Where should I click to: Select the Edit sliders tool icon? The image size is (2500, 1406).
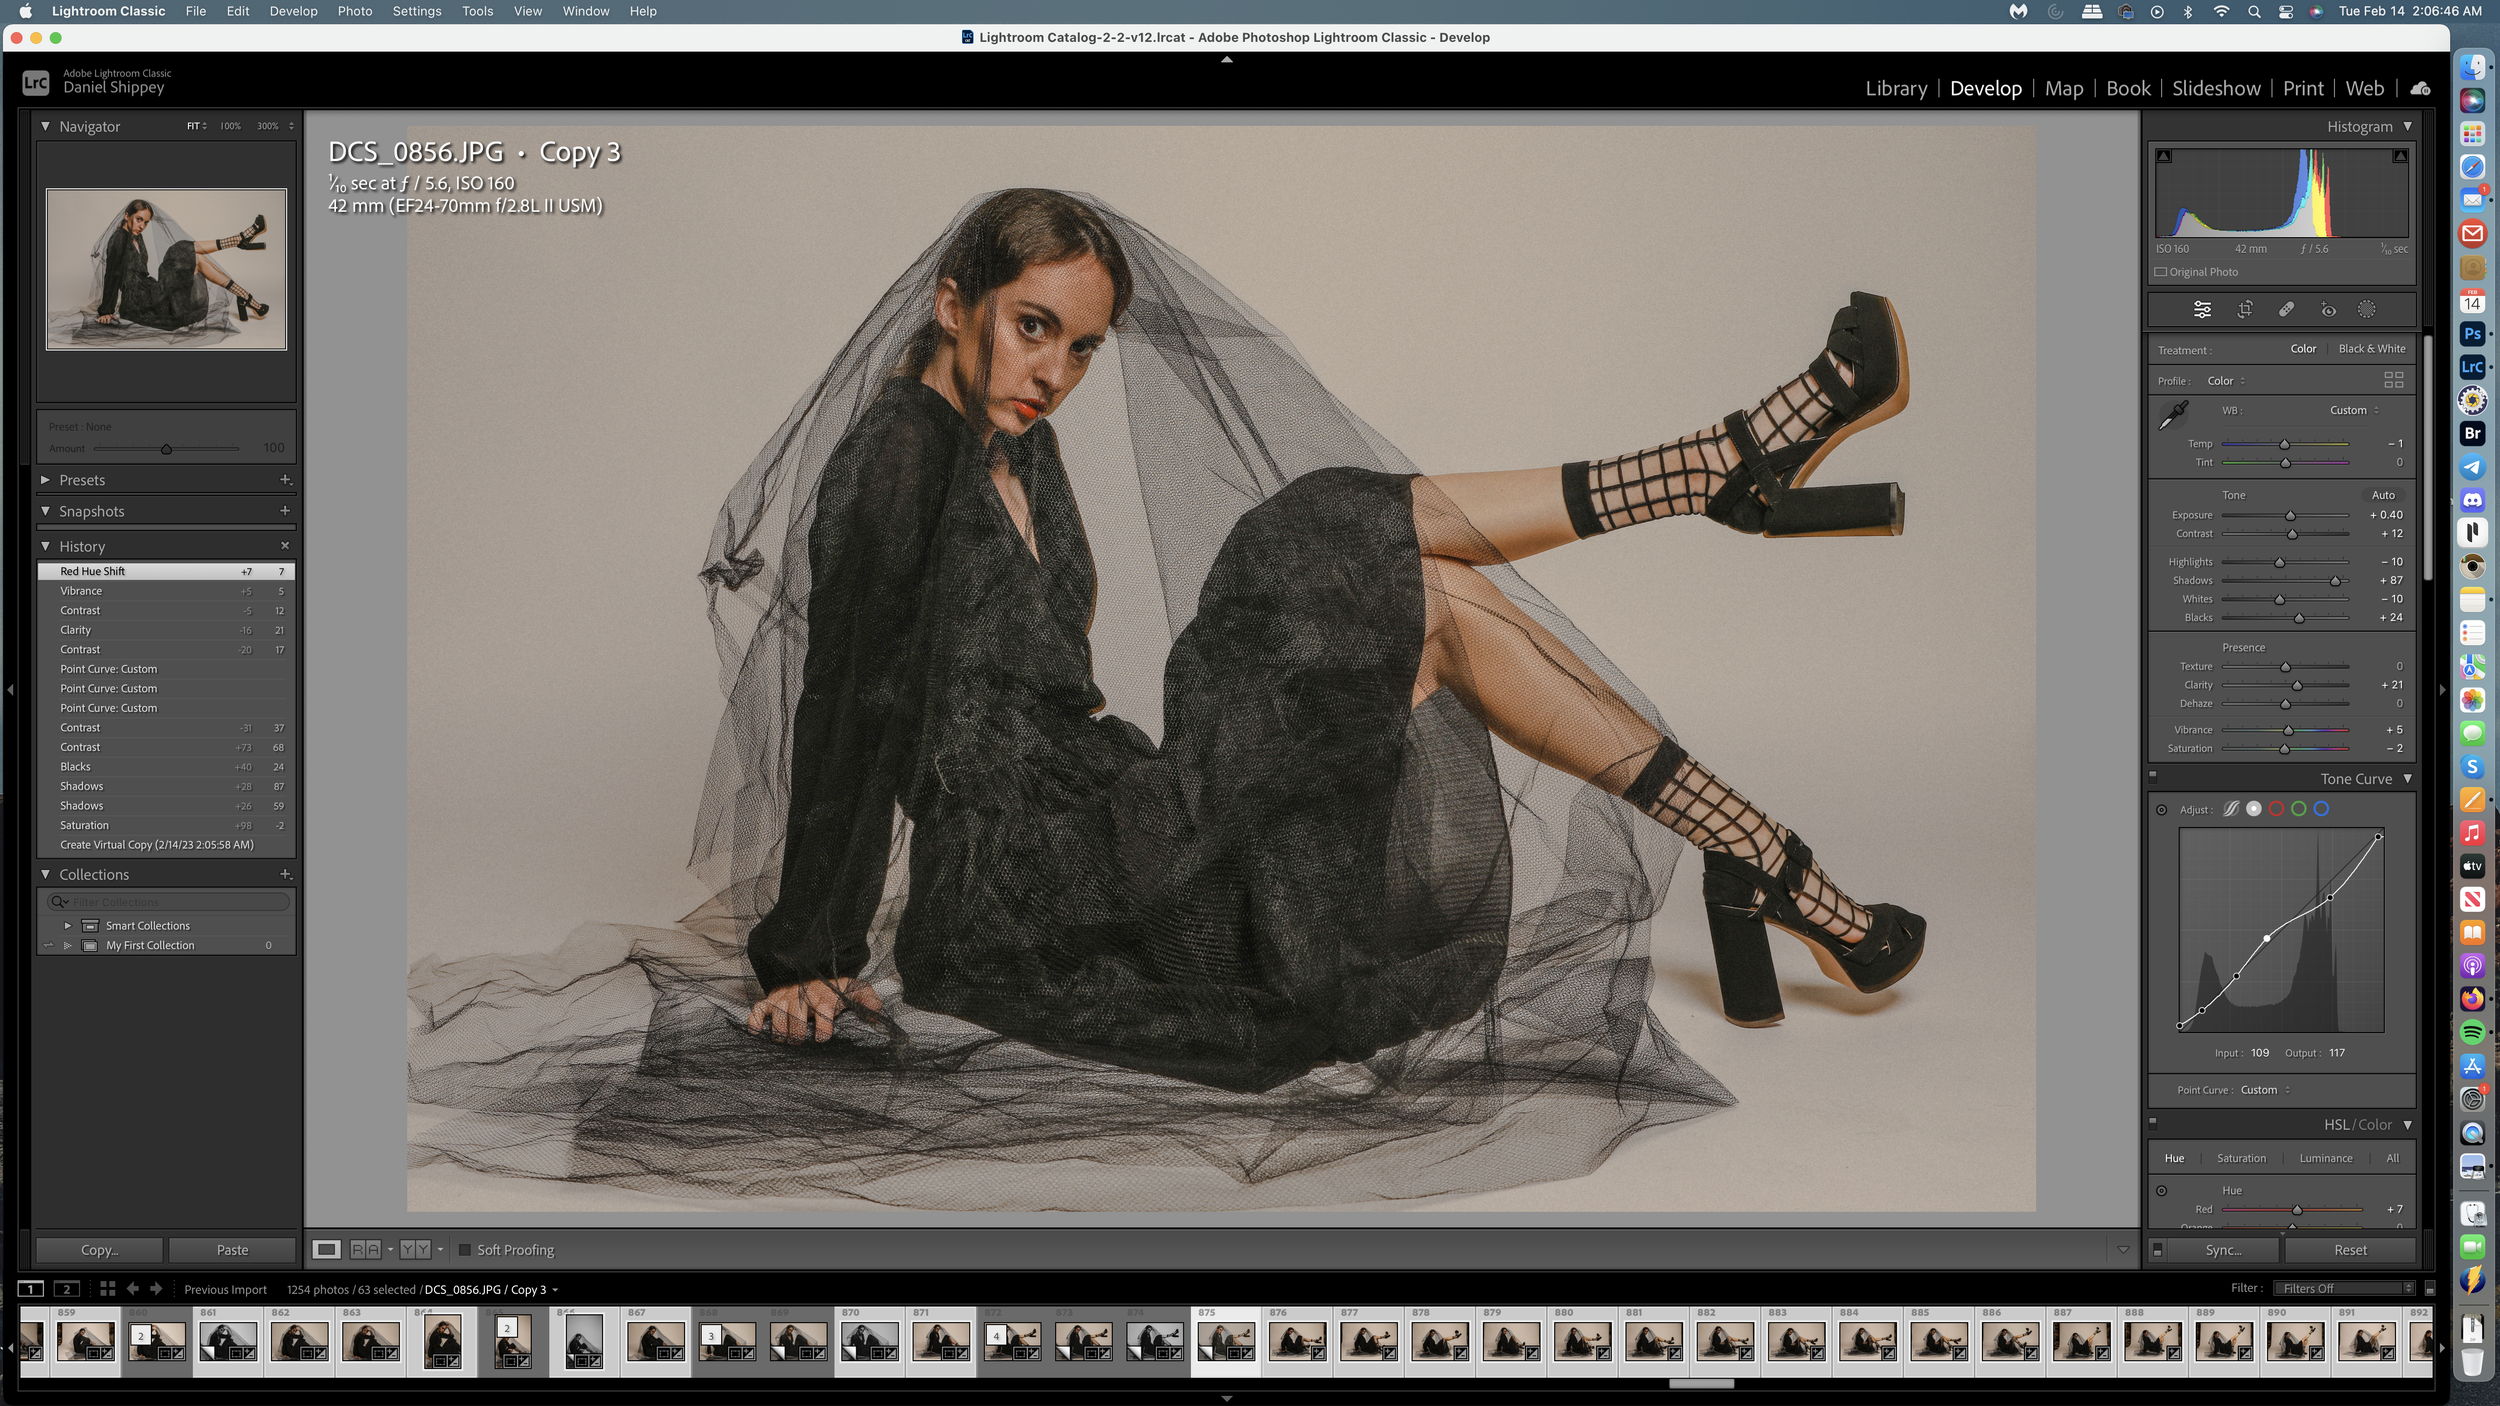(x=2202, y=310)
